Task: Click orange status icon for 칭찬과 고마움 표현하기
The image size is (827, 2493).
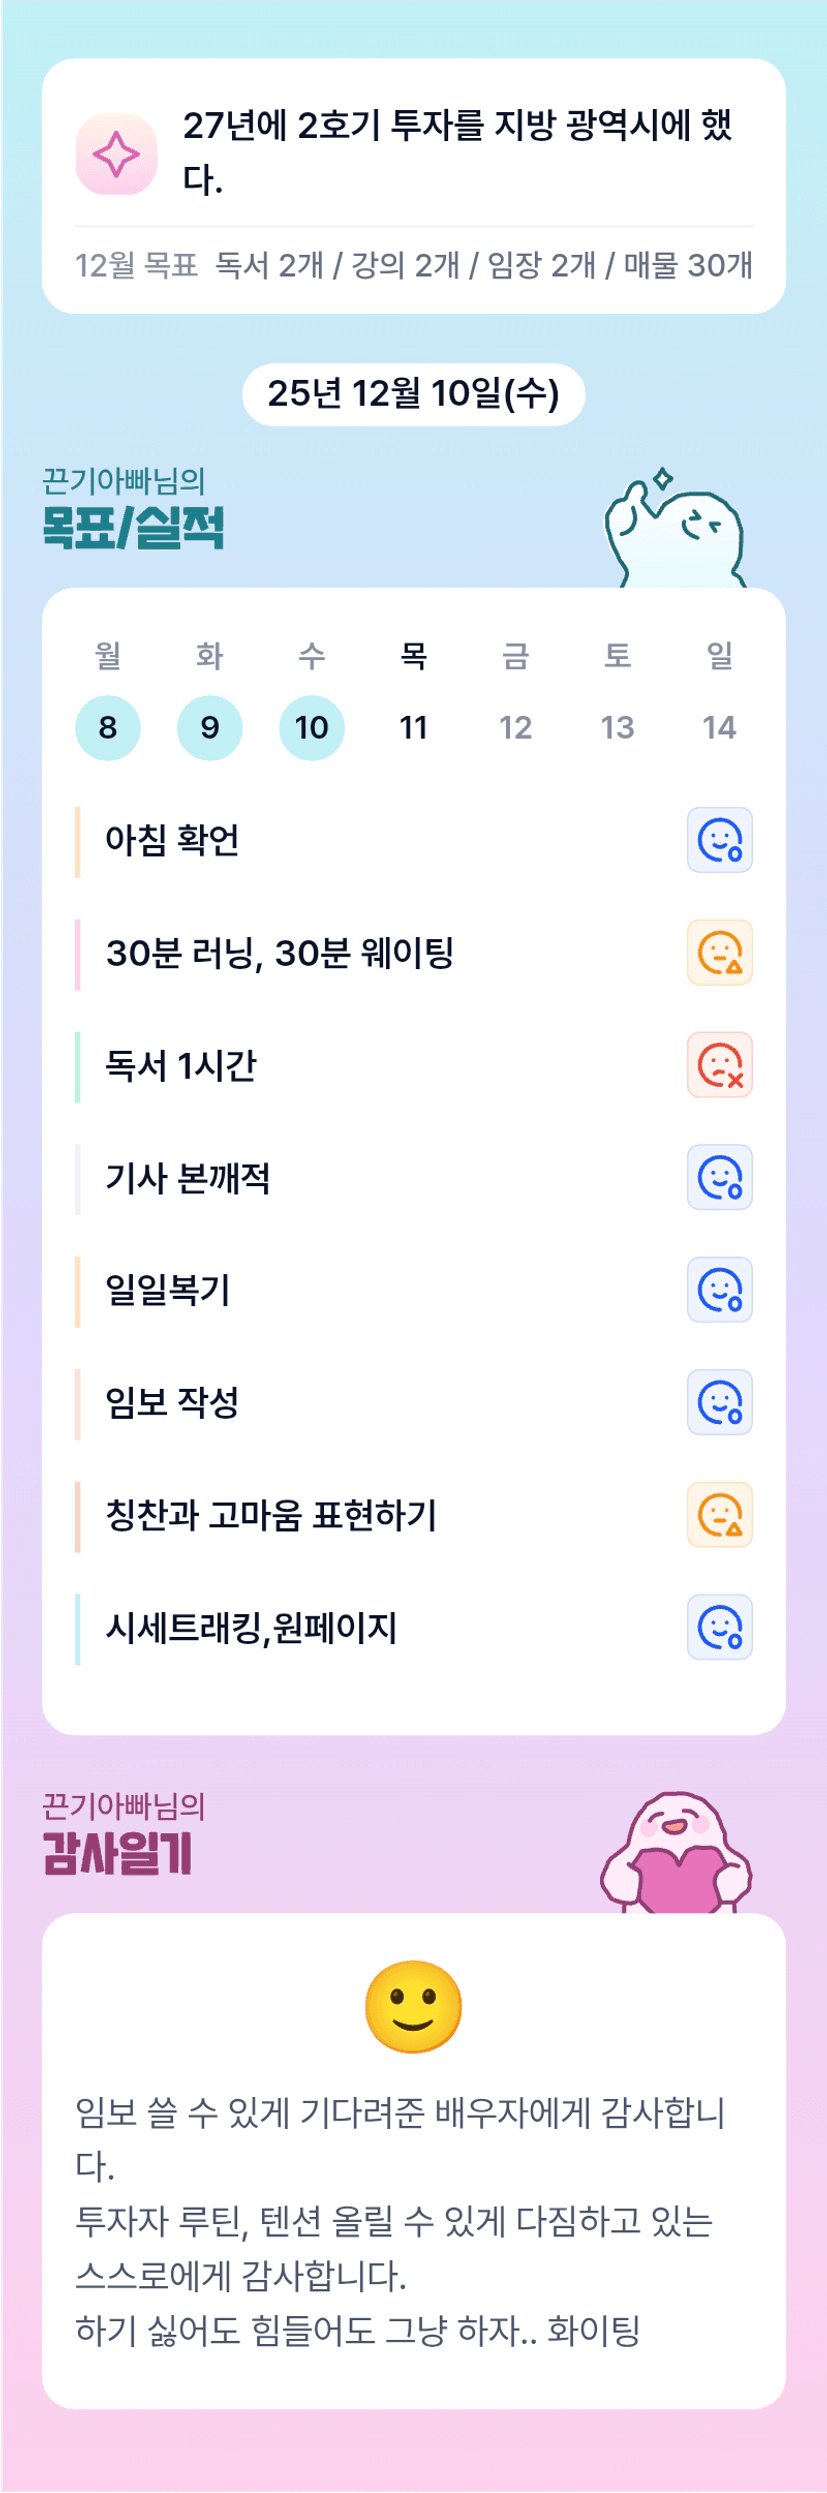Action: [x=719, y=1515]
